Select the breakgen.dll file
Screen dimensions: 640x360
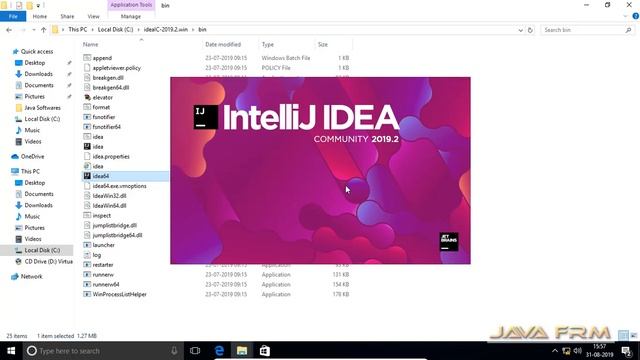tap(108, 78)
